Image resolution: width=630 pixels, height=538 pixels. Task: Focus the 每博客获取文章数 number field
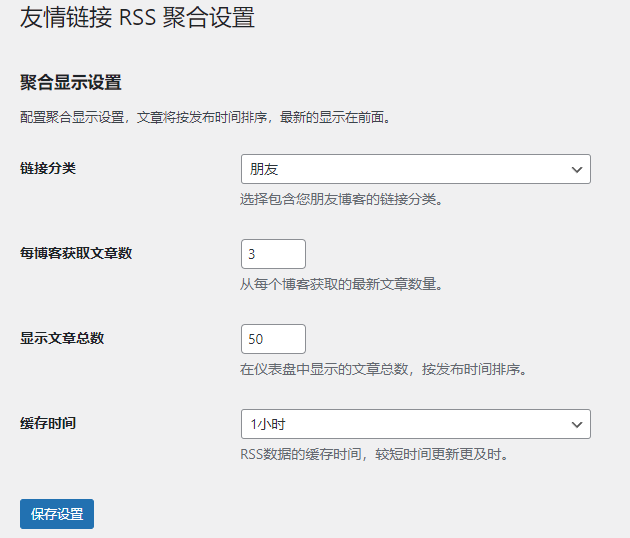(x=273, y=254)
